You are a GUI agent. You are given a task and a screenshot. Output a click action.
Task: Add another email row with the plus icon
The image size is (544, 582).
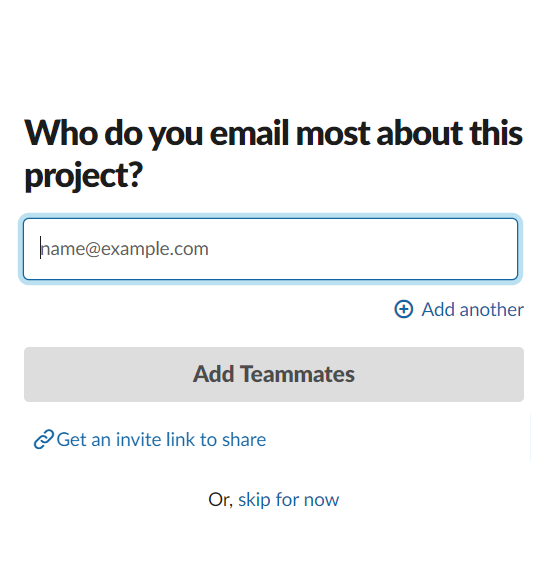[x=403, y=309]
